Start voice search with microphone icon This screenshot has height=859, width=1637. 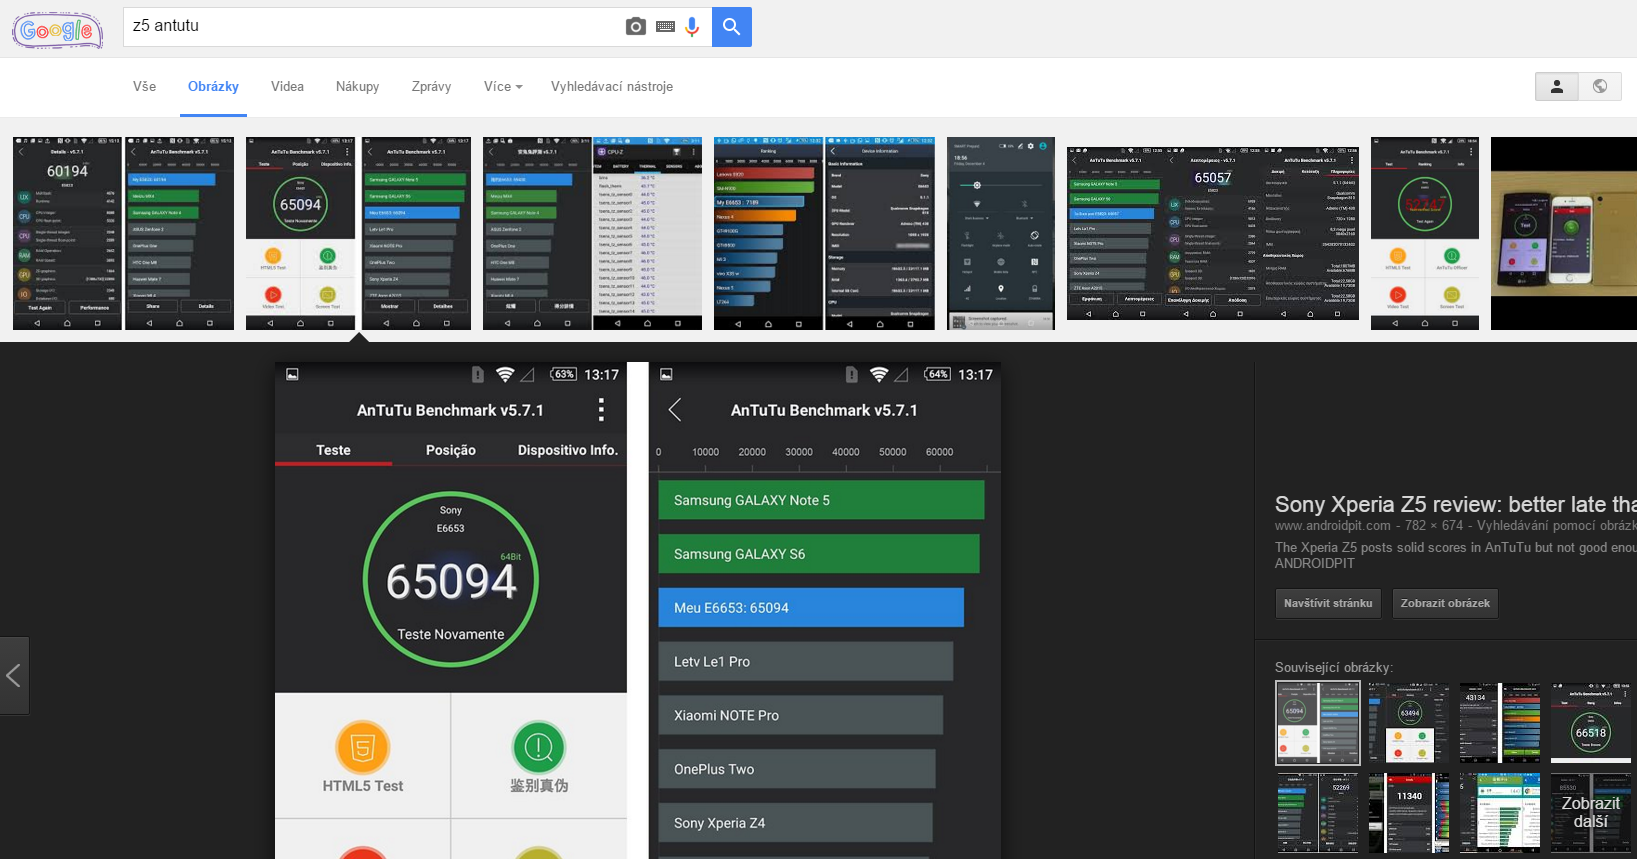(692, 27)
